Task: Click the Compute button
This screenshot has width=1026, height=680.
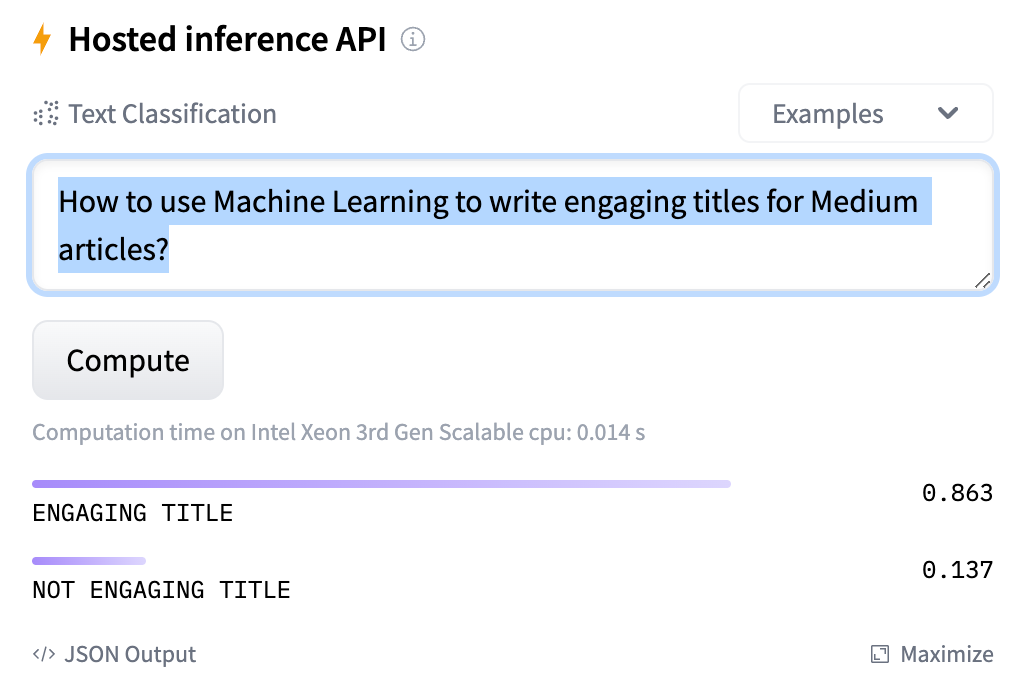Action: coord(128,360)
